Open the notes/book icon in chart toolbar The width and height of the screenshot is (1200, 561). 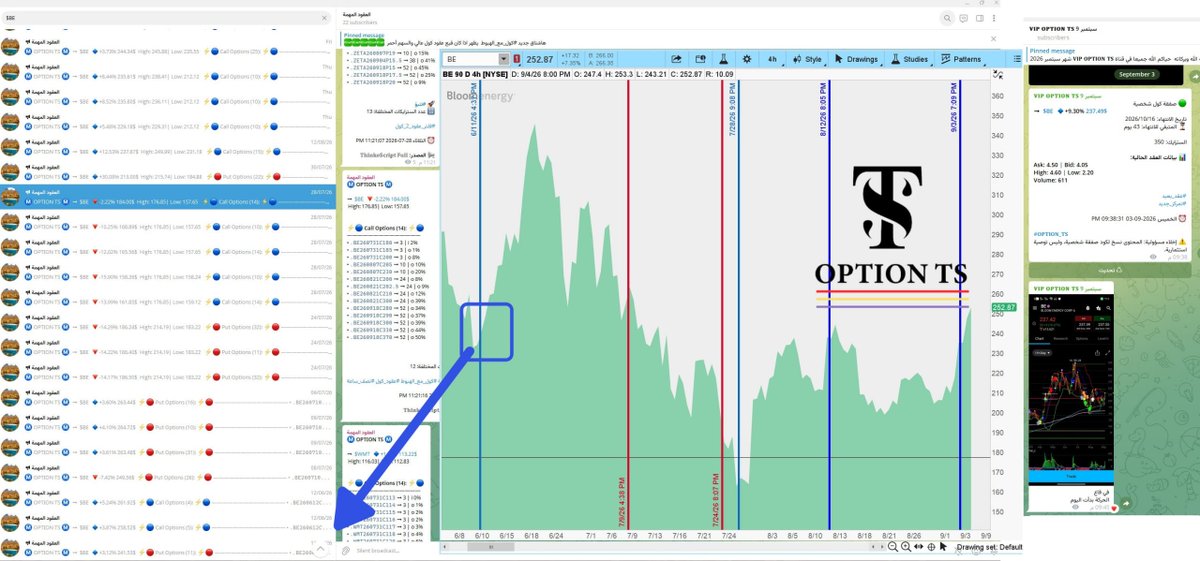[x=701, y=59]
